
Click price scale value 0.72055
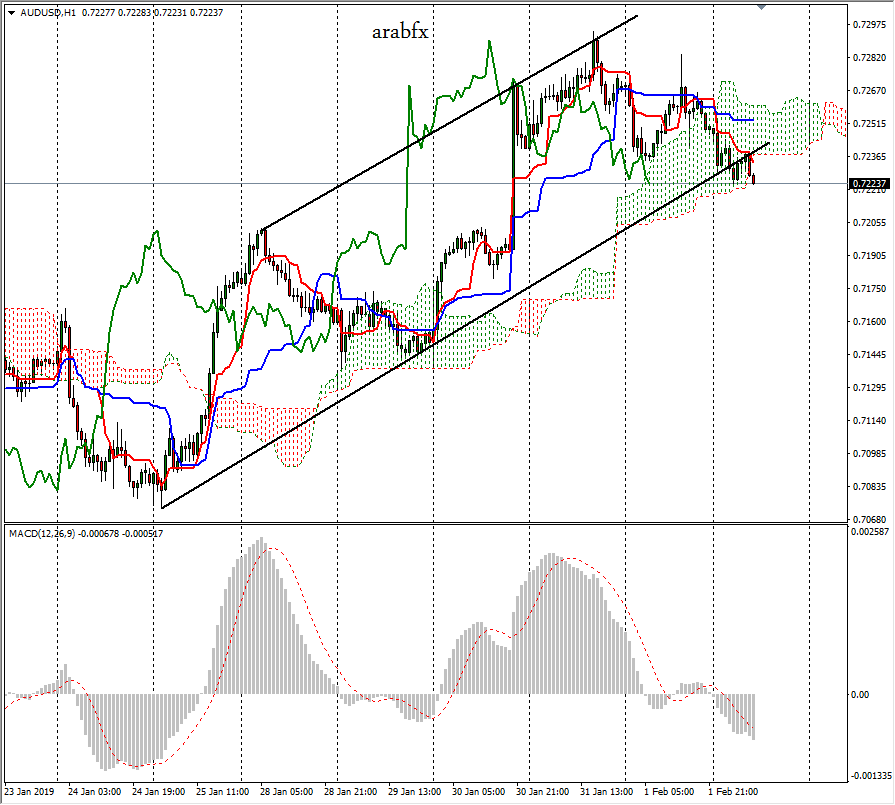(x=869, y=223)
